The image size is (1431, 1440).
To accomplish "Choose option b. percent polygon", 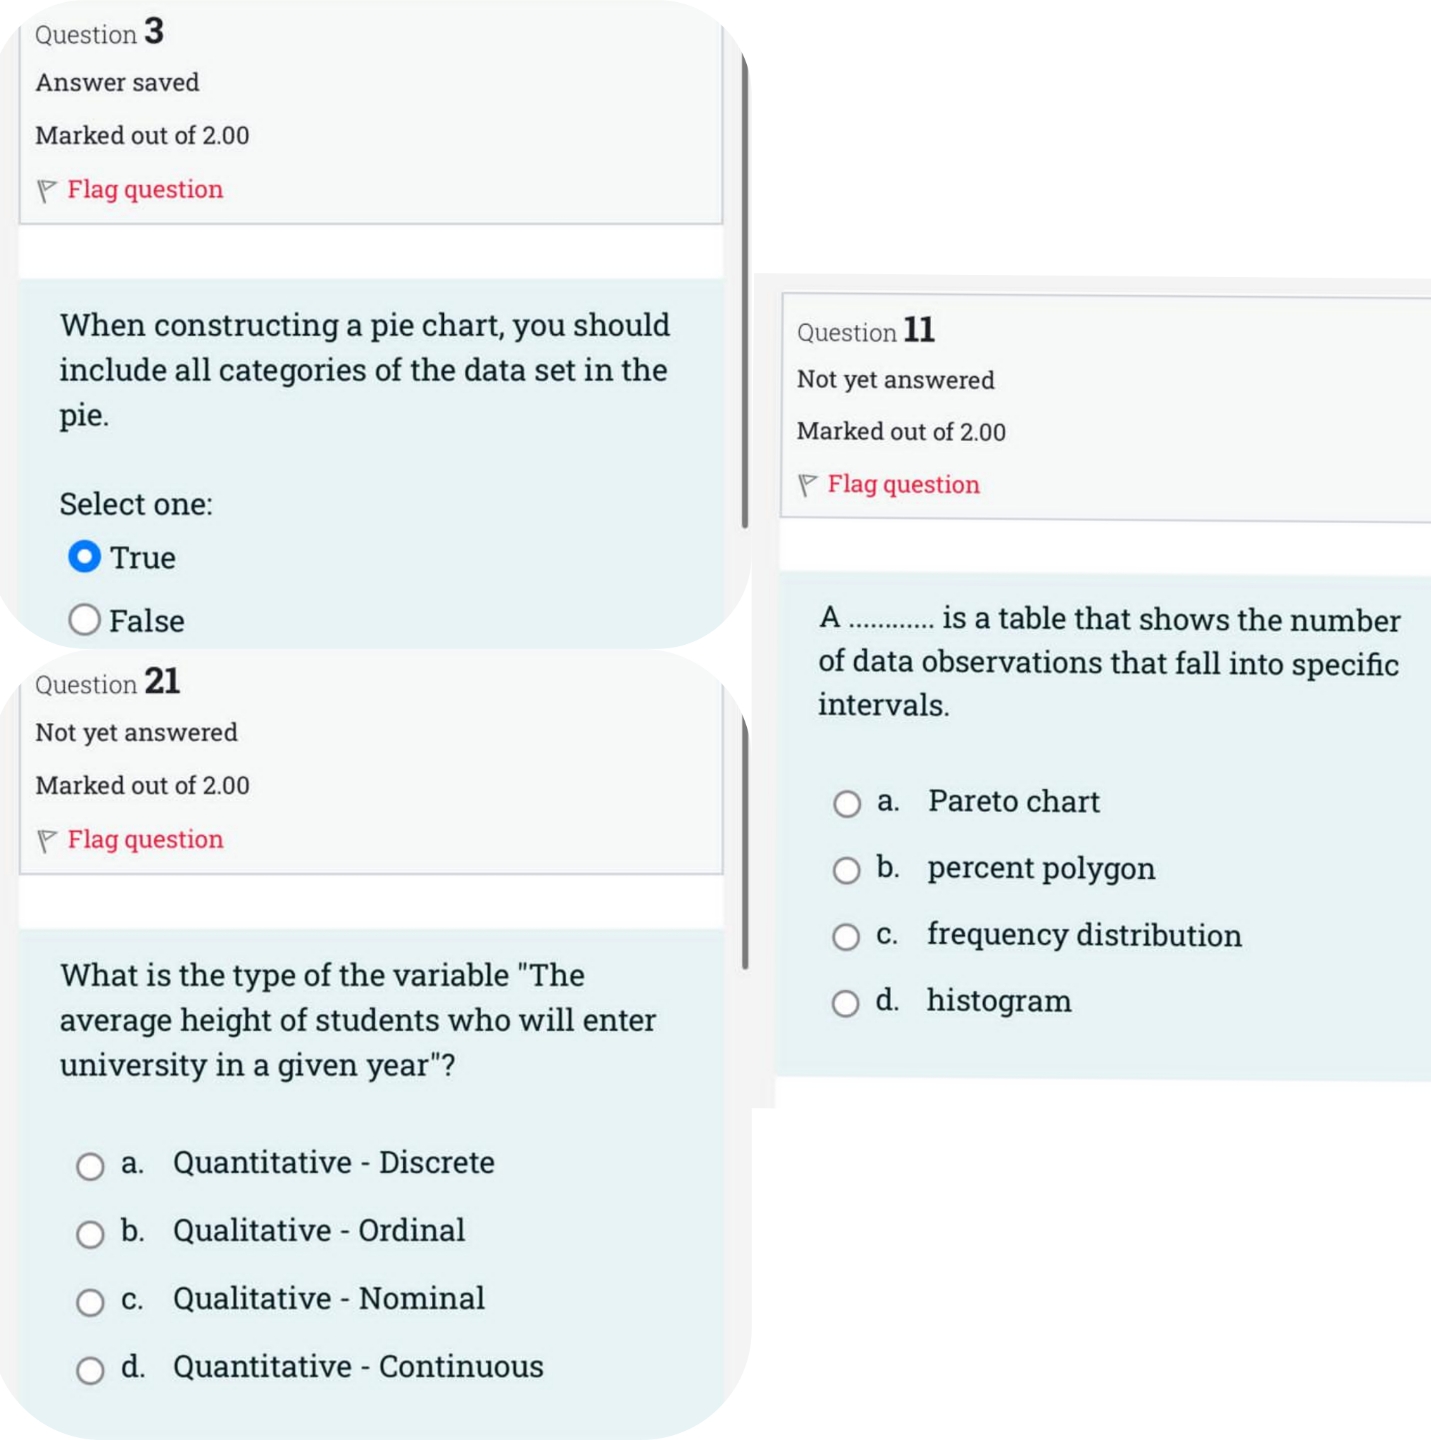I will tap(846, 869).
